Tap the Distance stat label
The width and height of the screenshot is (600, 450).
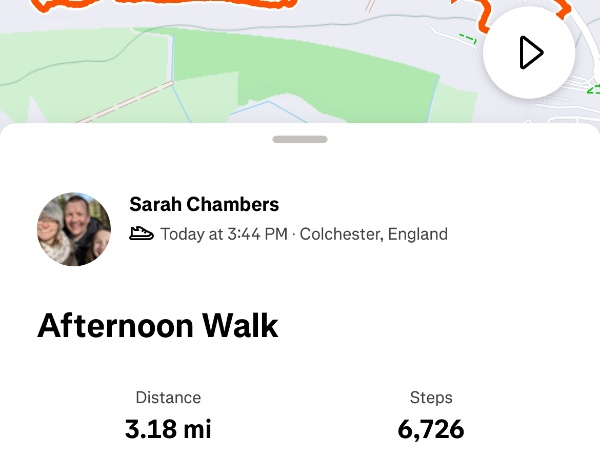pyautogui.click(x=168, y=397)
